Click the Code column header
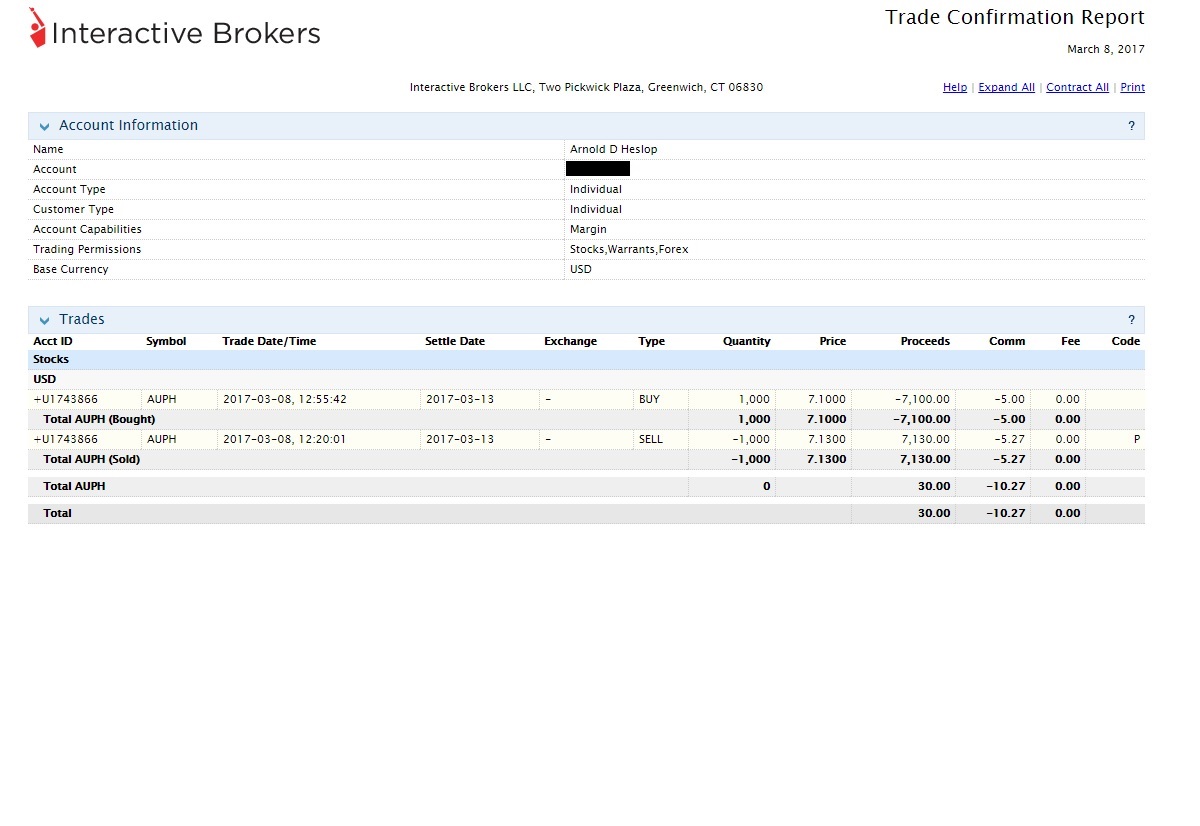 (x=1126, y=341)
